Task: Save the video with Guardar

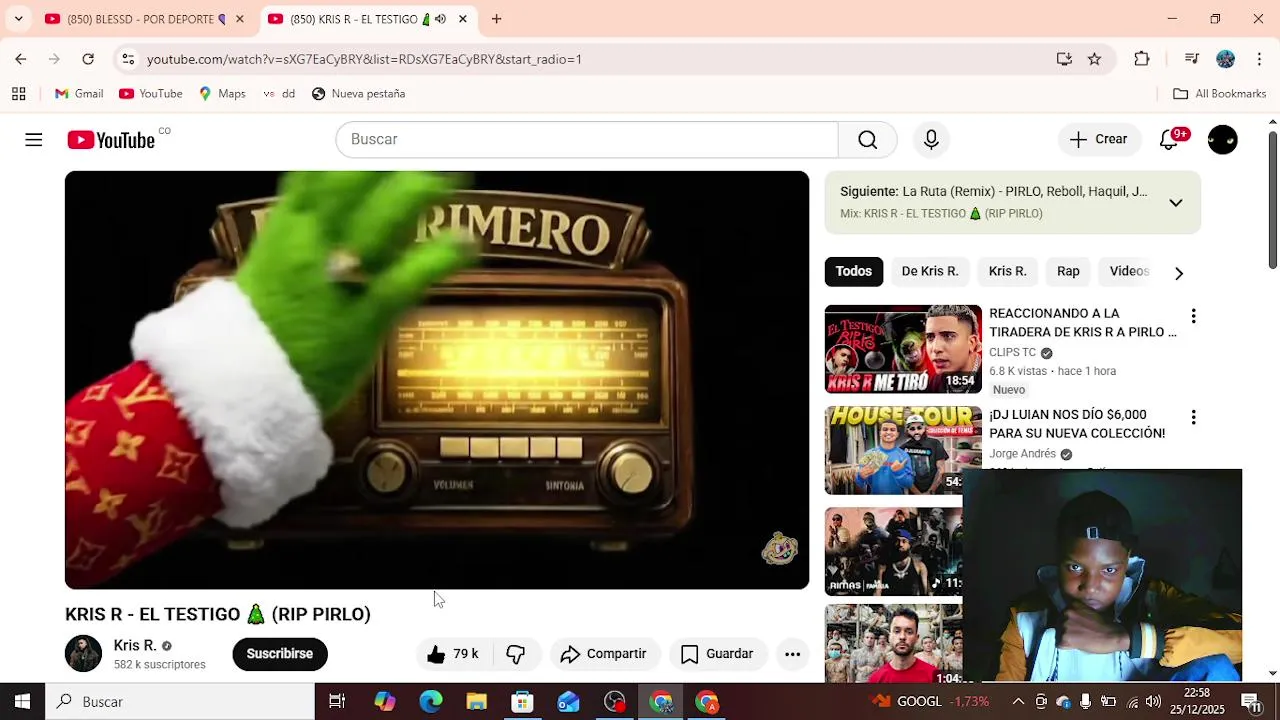Action: pos(717,654)
